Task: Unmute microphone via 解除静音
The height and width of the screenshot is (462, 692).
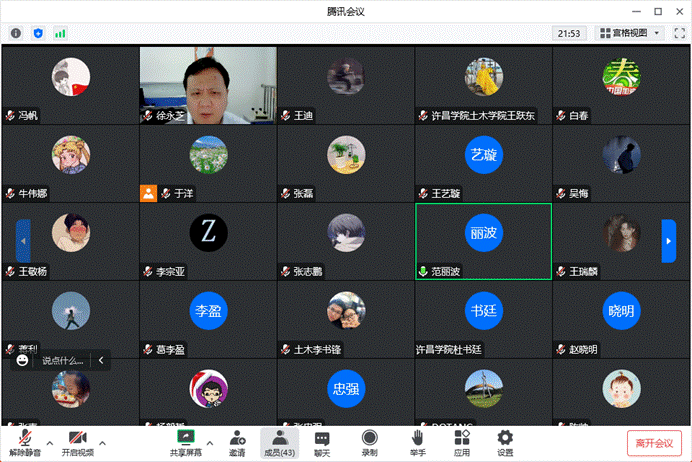Action: pos(24,442)
